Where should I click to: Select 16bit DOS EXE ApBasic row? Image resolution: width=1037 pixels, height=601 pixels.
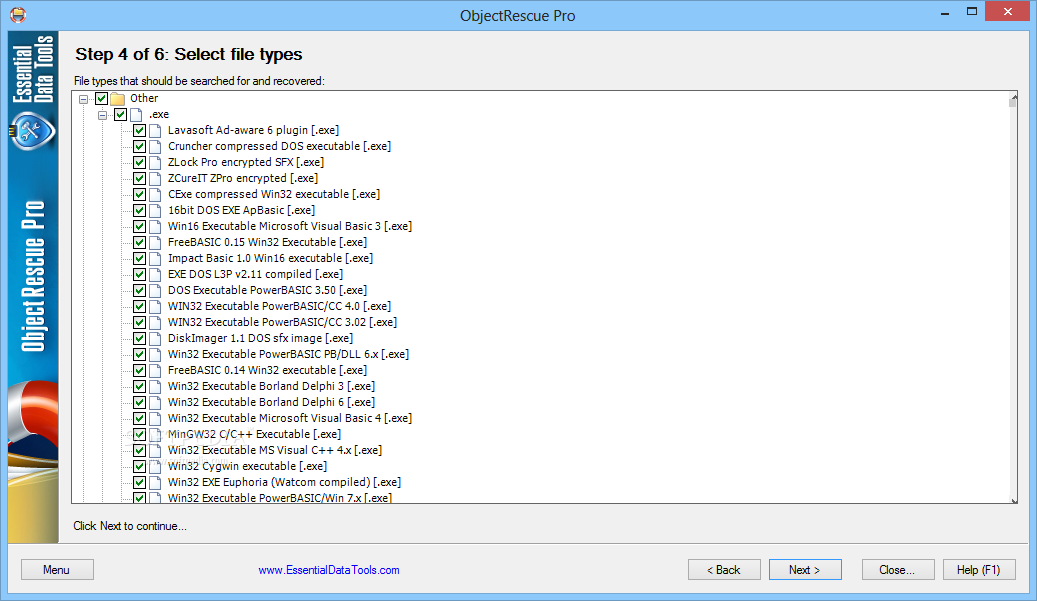(241, 210)
